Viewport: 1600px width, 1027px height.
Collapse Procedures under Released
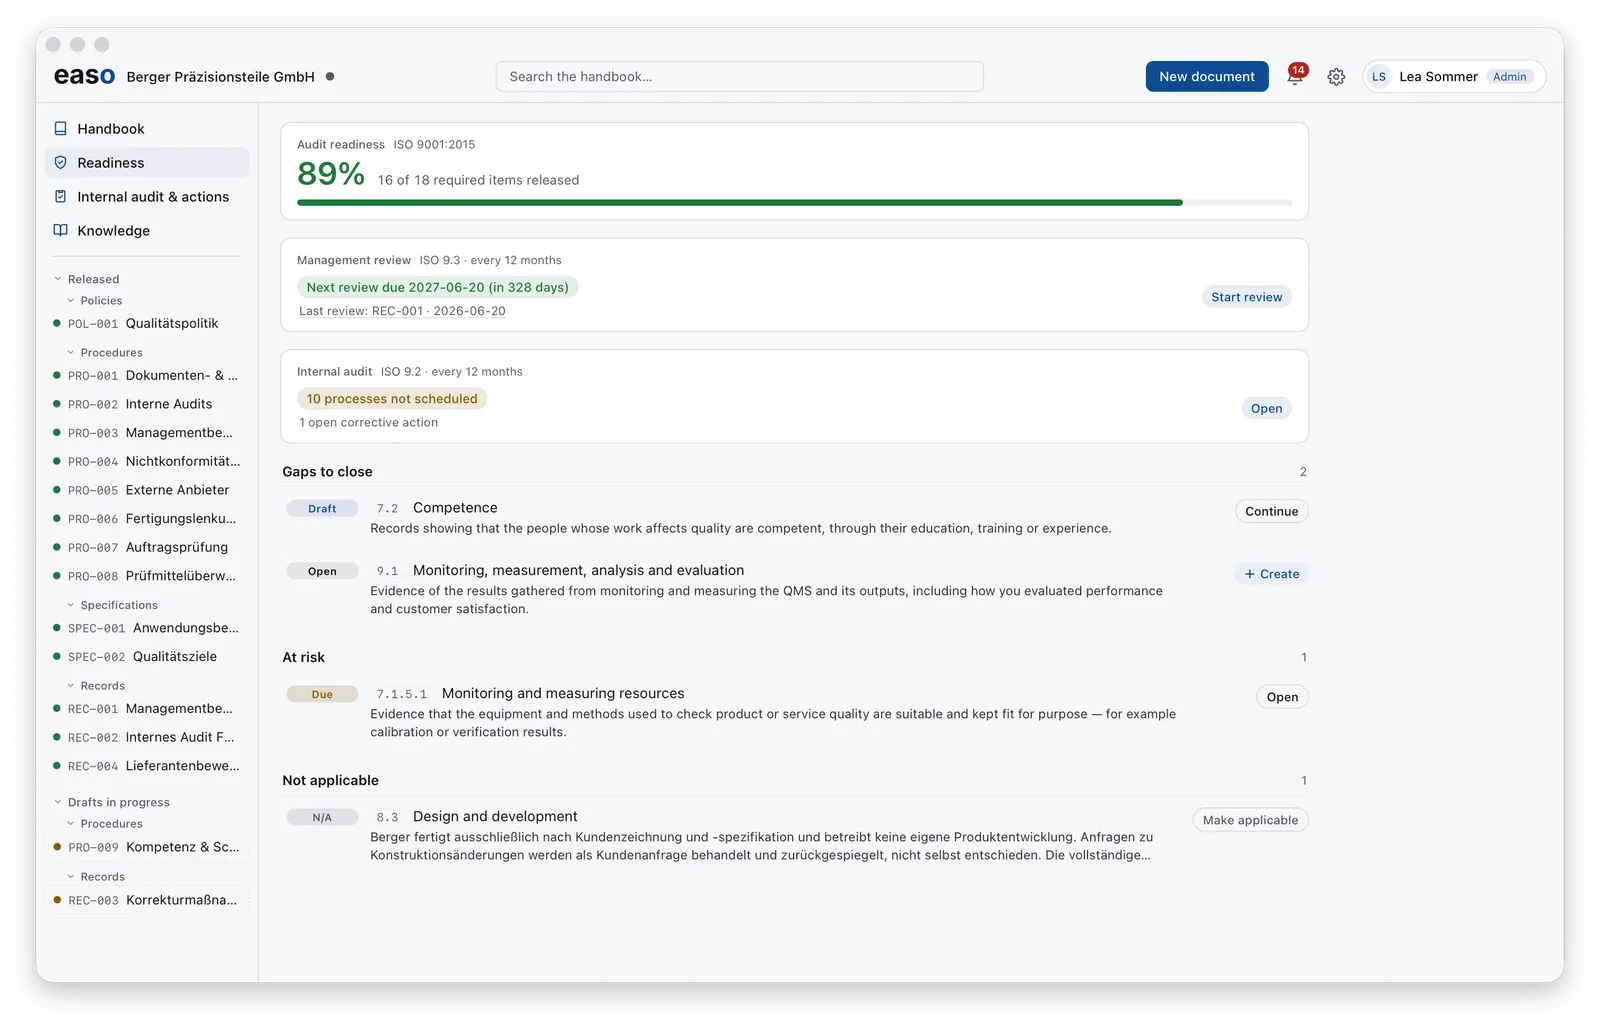coord(105,353)
